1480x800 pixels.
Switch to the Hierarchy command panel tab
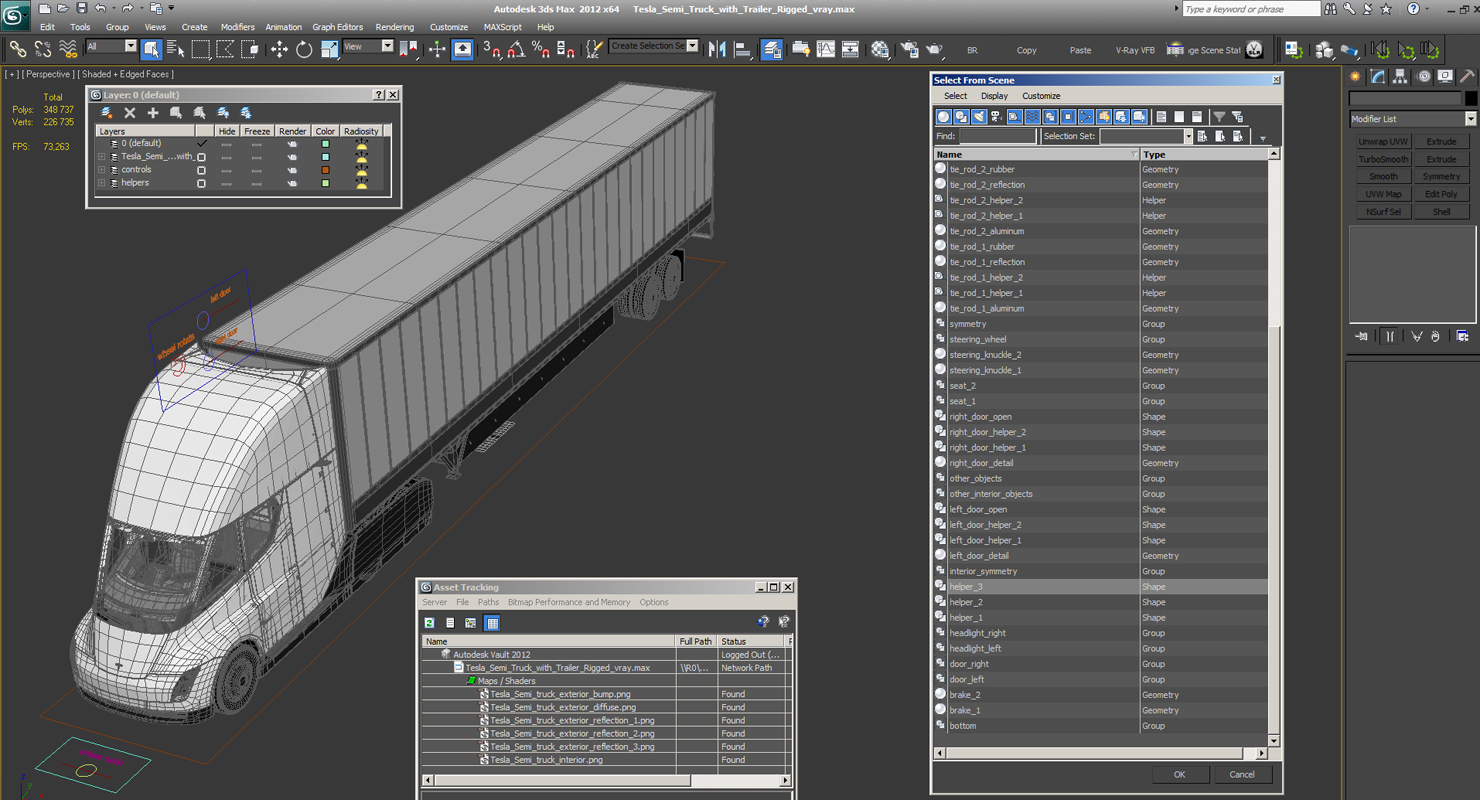click(x=1400, y=76)
